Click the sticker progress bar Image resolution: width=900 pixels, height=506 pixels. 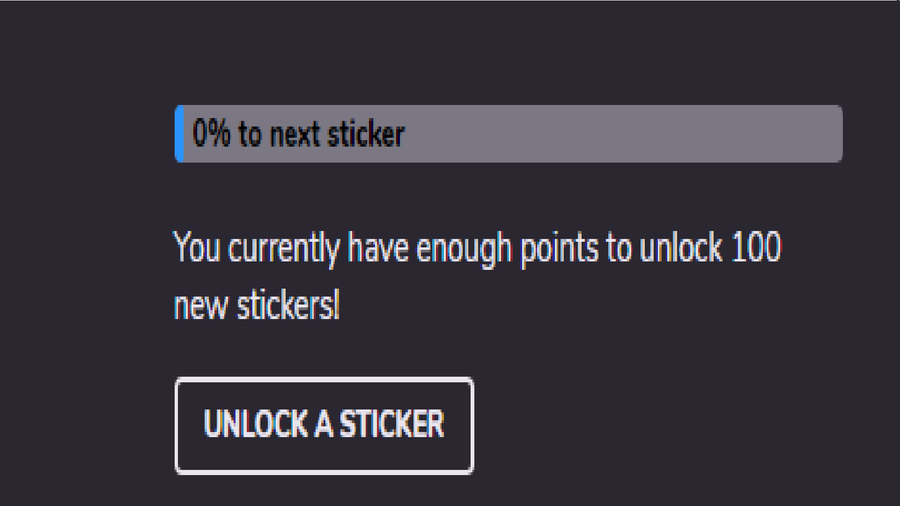(x=508, y=134)
